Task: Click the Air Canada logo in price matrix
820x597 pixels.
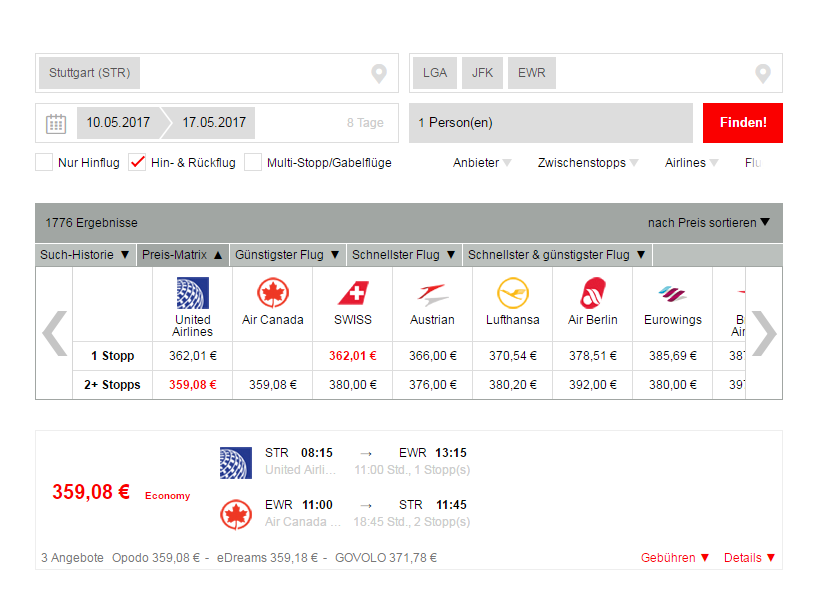Action: 272,293
